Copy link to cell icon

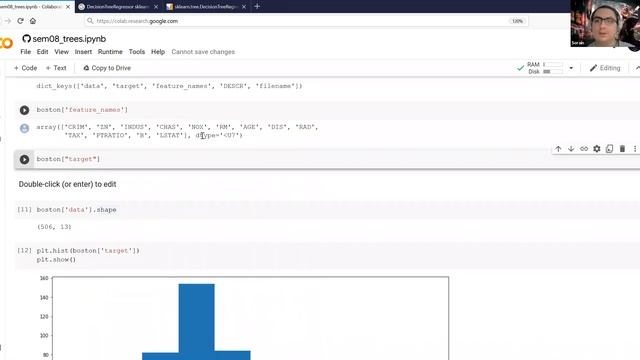click(584, 149)
